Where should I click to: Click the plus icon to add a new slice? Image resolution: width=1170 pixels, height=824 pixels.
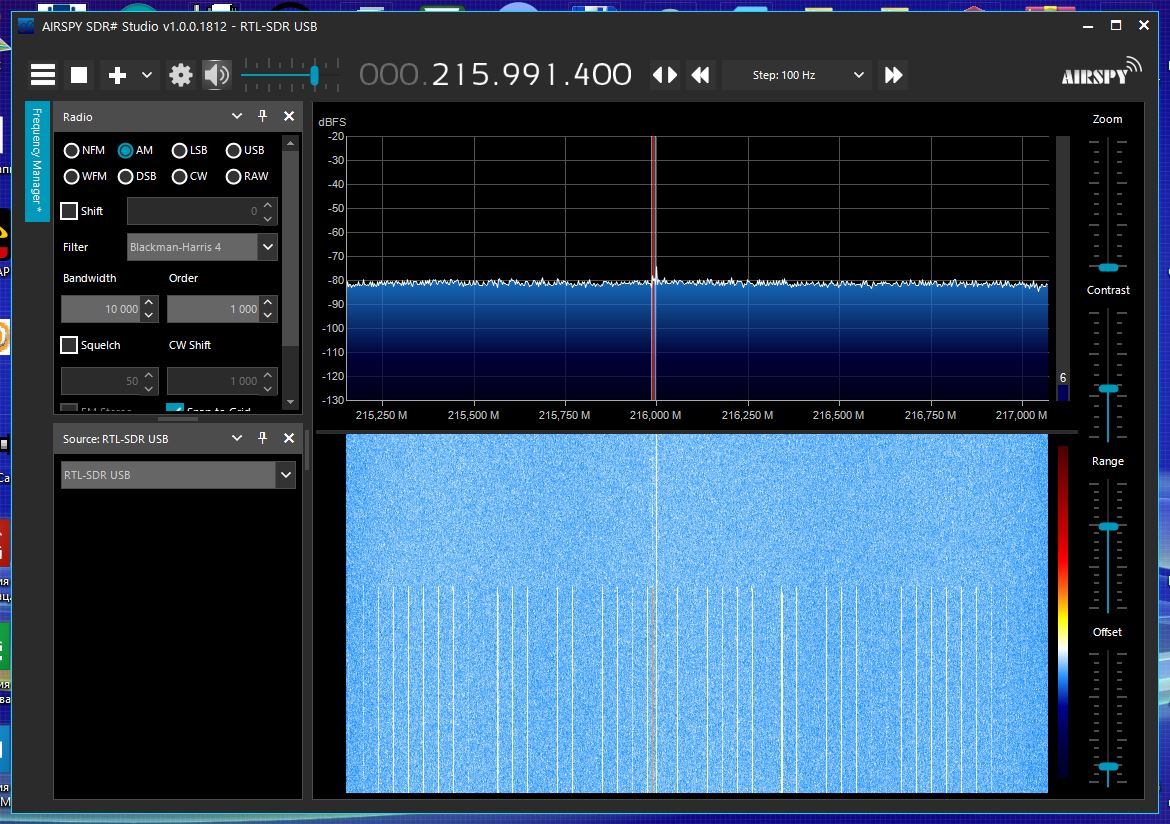(x=117, y=75)
